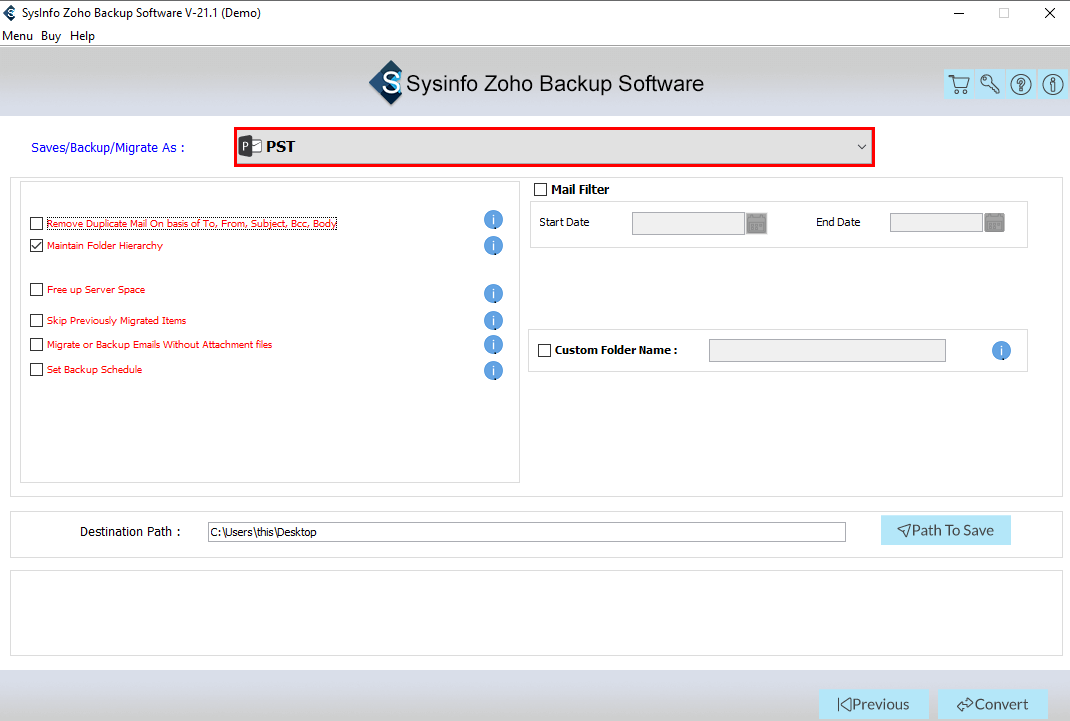Screen dimensions: 1070x721
Task: Enable the Mail Filter checkbox
Action: [x=540, y=190]
